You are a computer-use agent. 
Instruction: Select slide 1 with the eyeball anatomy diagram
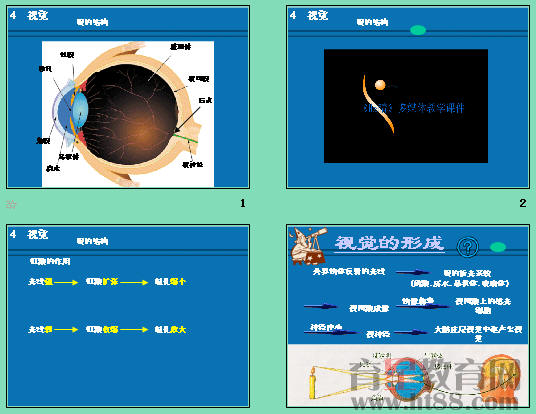click(128, 97)
